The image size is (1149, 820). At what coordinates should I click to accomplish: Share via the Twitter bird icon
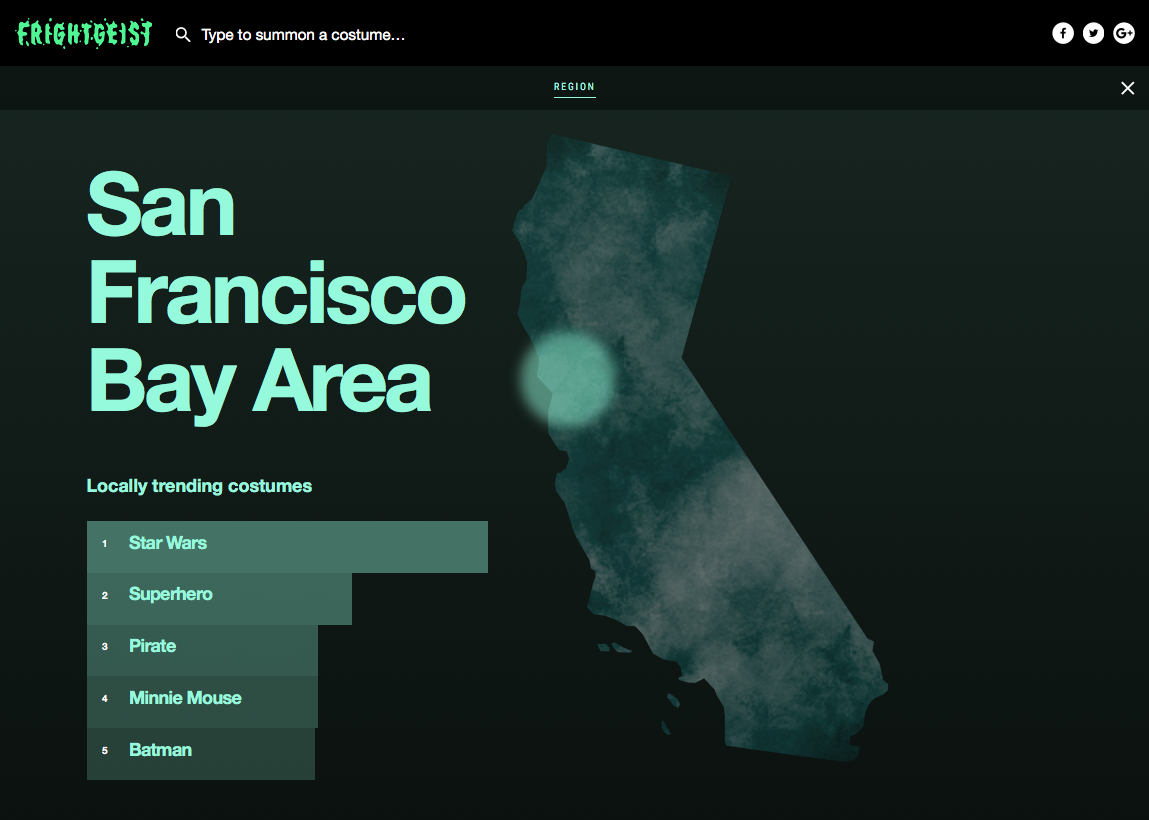1093,34
